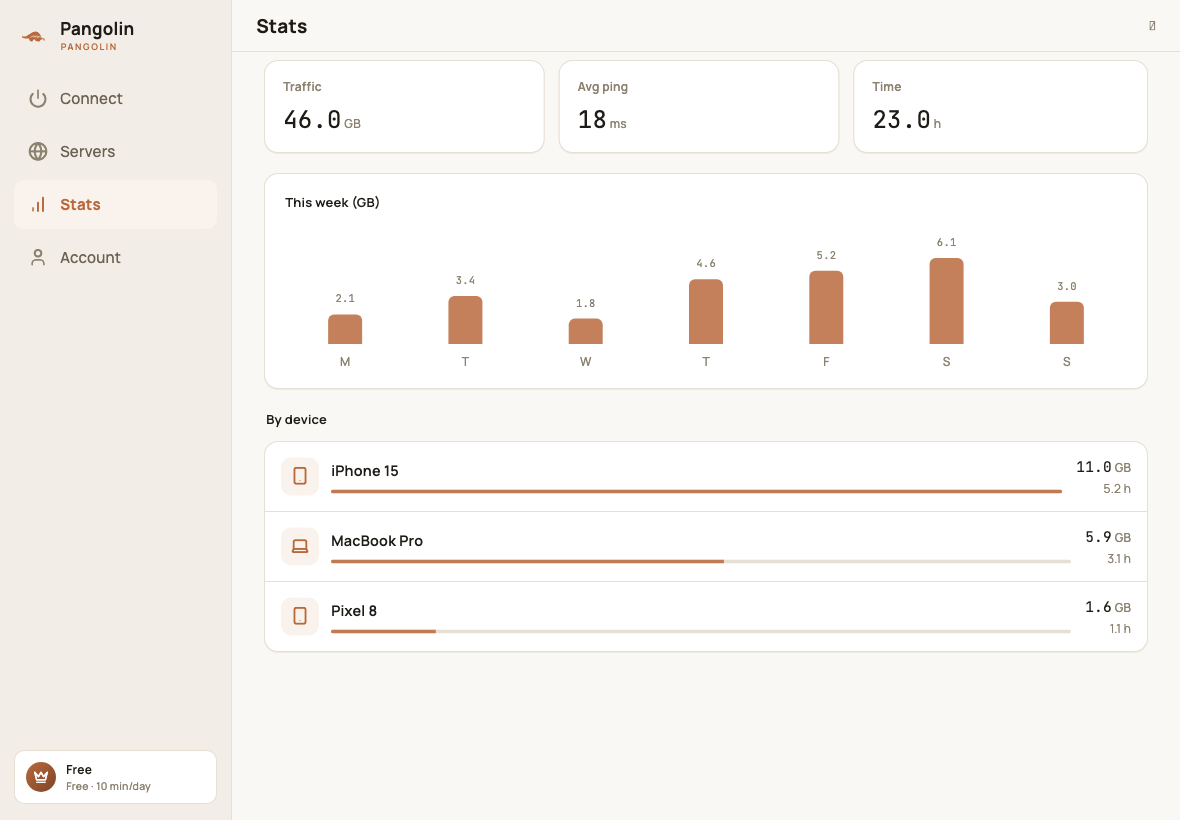The height and width of the screenshot is (820, 1180).
Task: Click the M day label
Action: coord(345,362)
